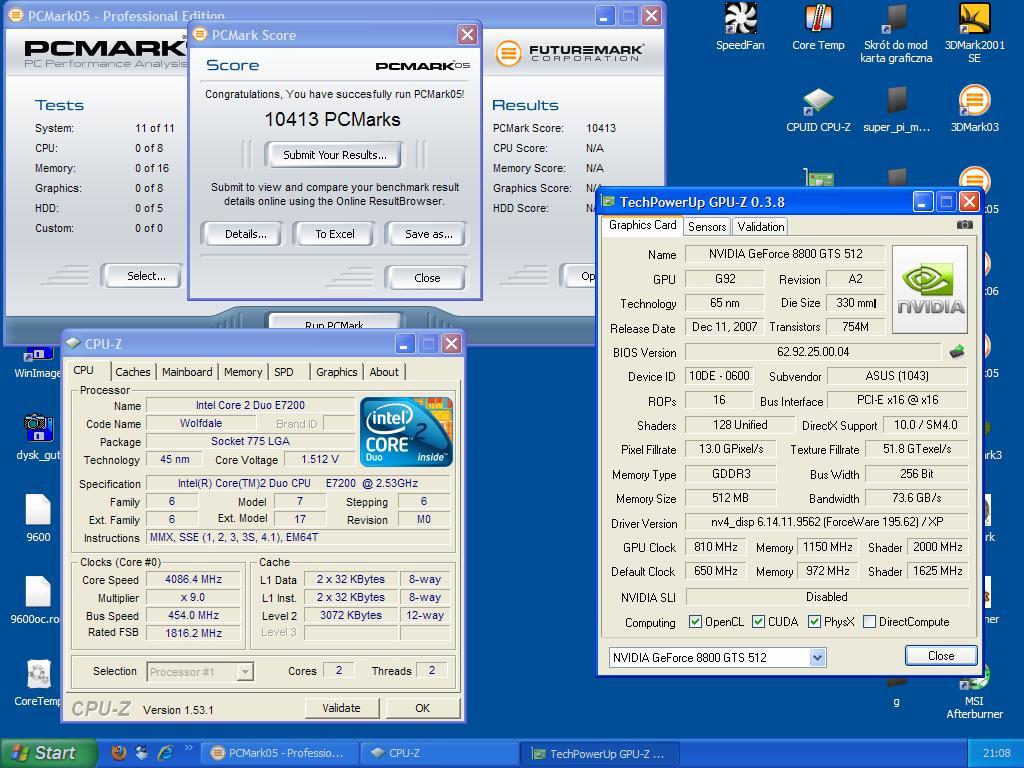Click the PCMark Score value 10413 in Results

[x=601, y=128]
